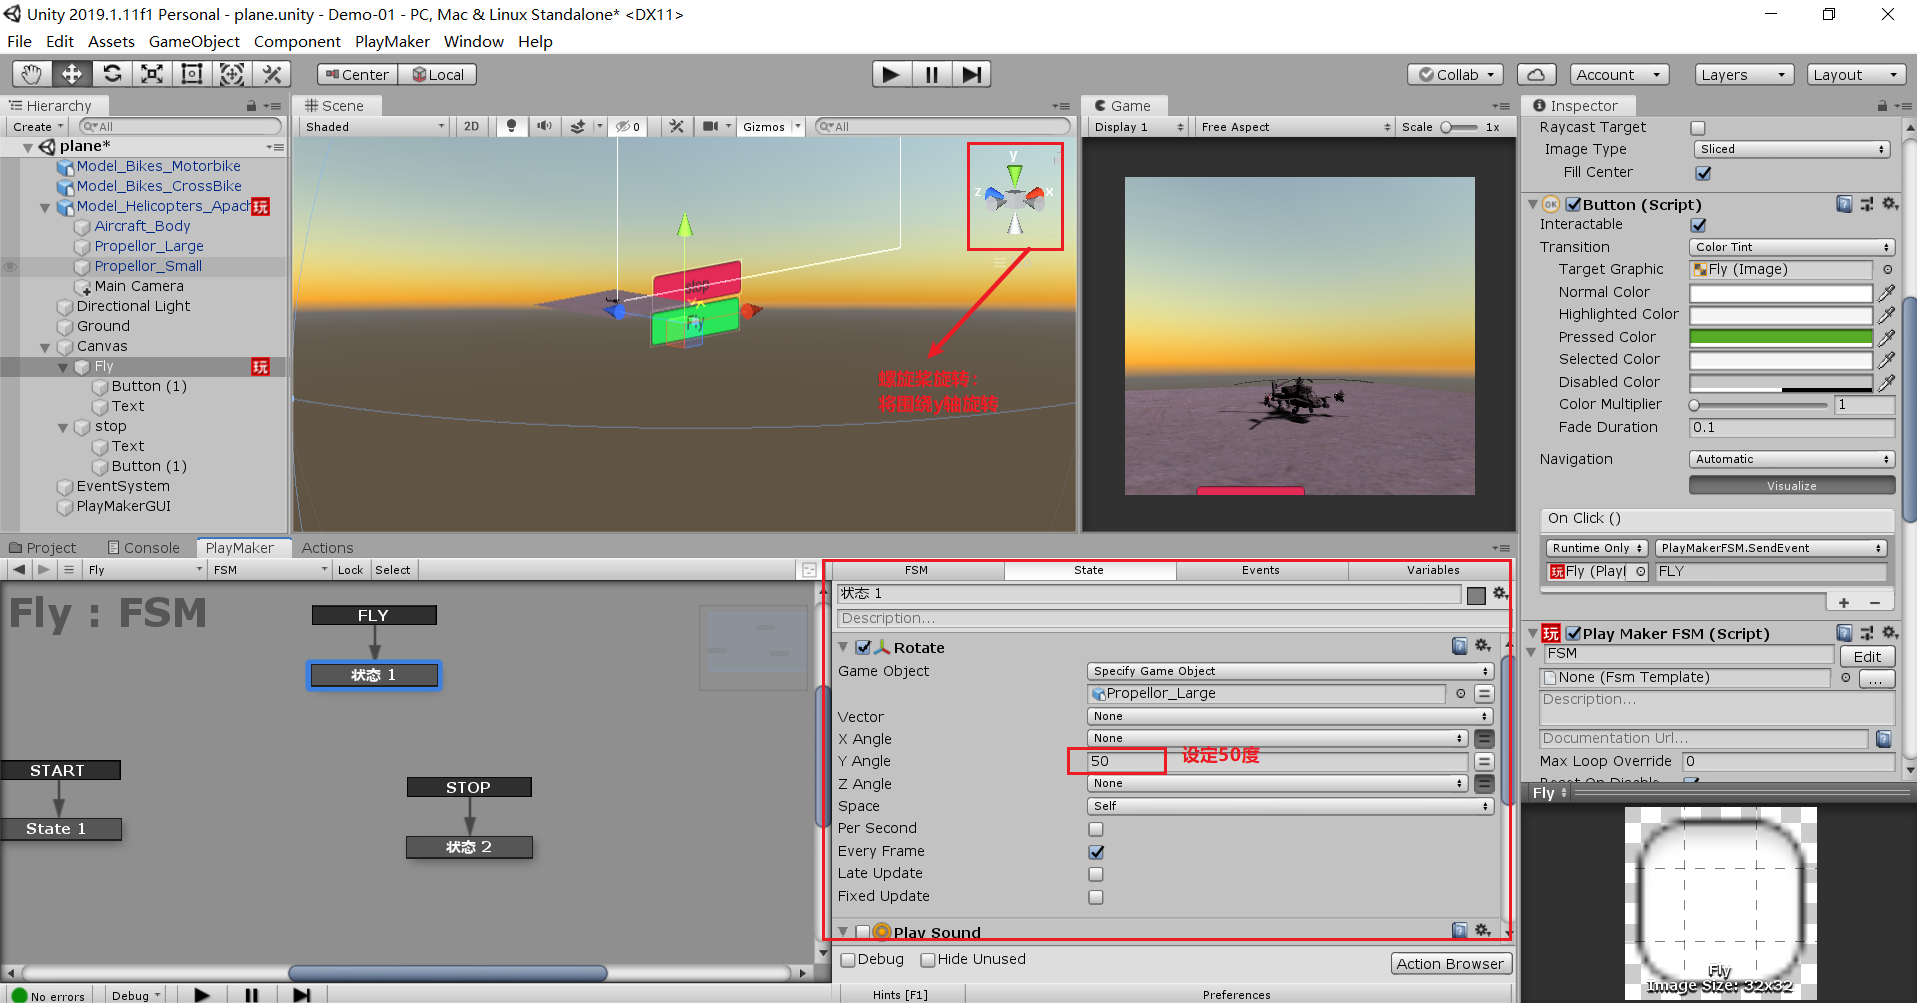The width and height of the screenshot is (1917, 1003).
Task: Switch to the Events tab in PlayMaker
Action: (1261, 570)
